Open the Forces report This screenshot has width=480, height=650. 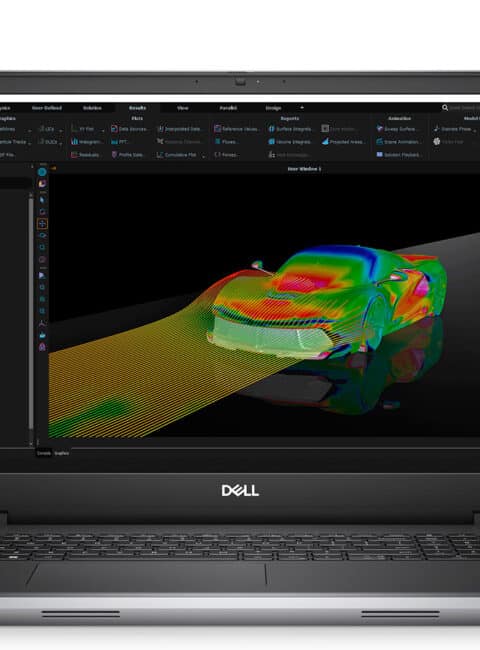226,155
